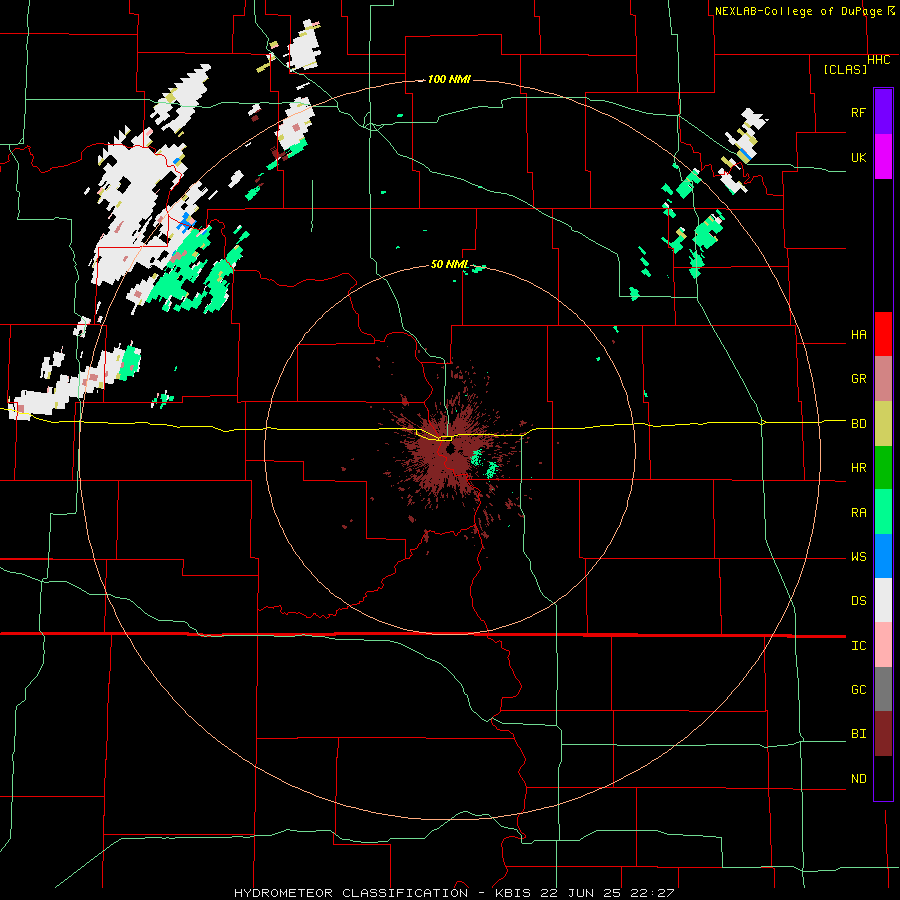The width and height of the screenshot is (900, 900).
Task: Click the GR legend label
Action: click(x=858, y=379)
